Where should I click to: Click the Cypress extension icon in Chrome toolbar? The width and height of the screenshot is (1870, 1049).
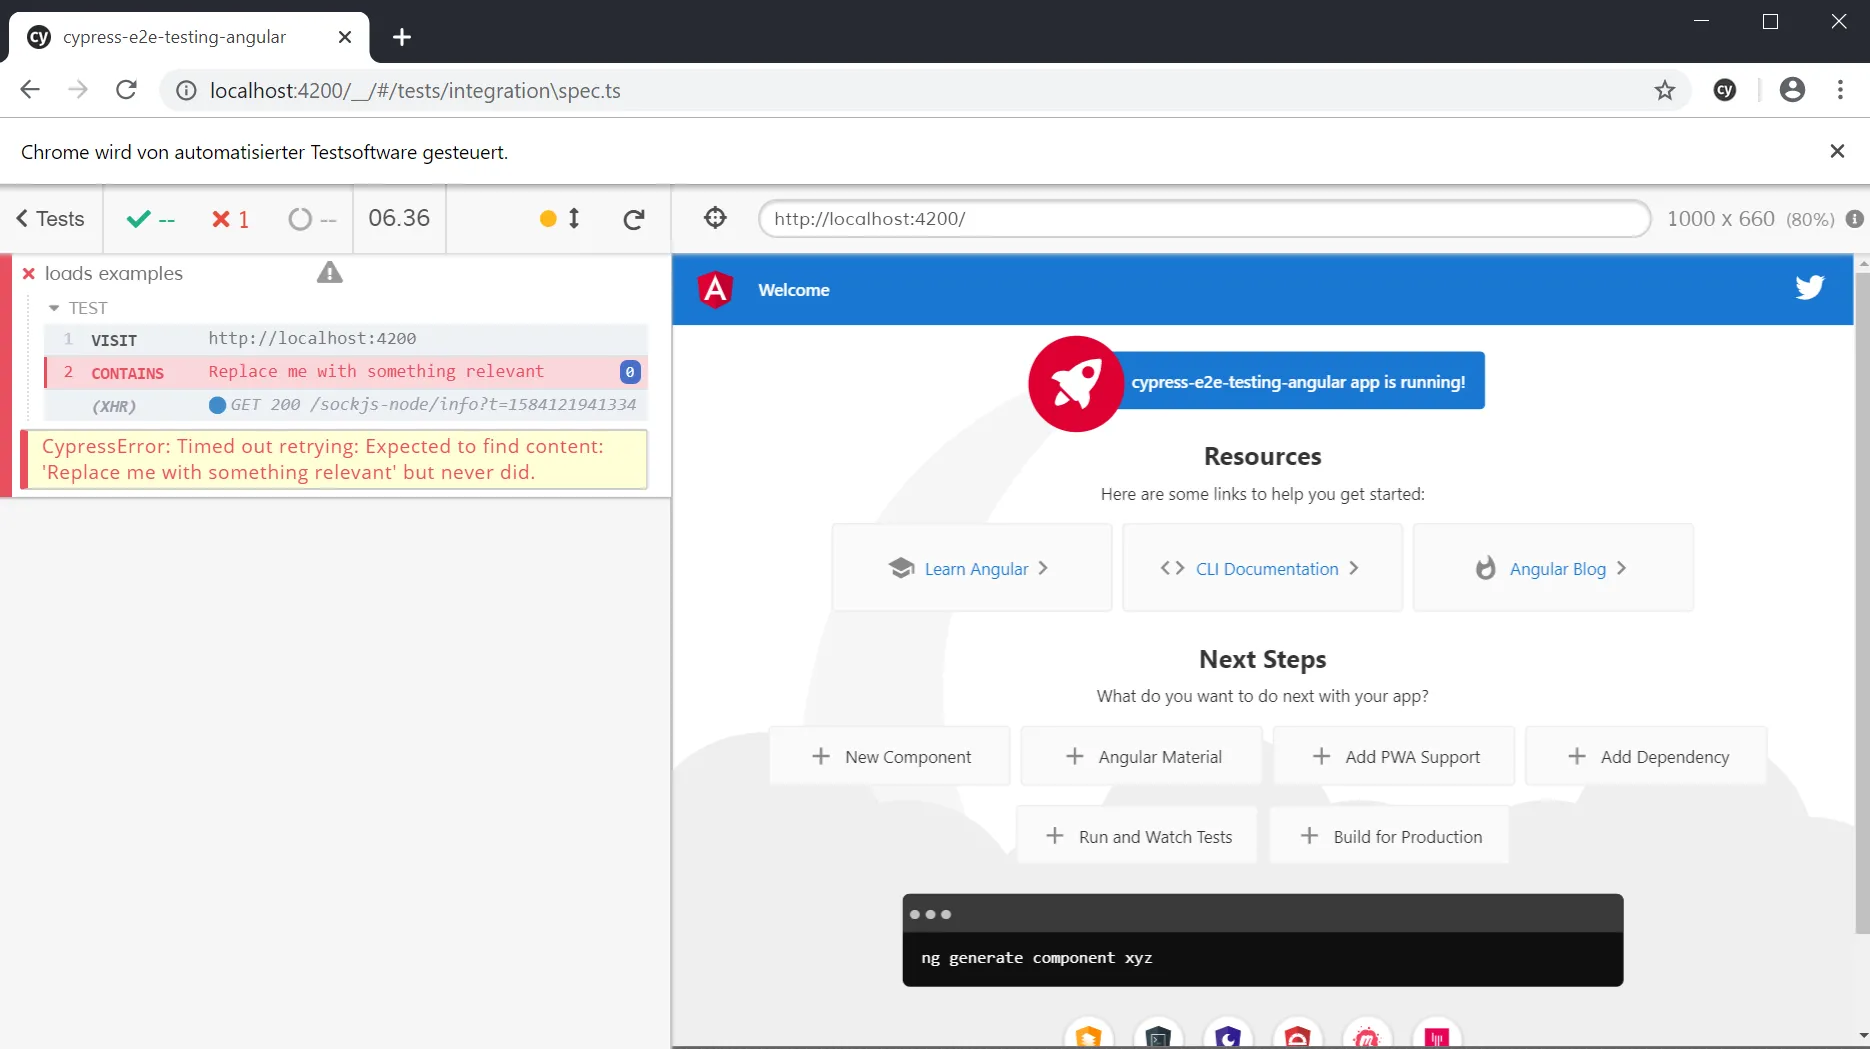[1725, 91]
